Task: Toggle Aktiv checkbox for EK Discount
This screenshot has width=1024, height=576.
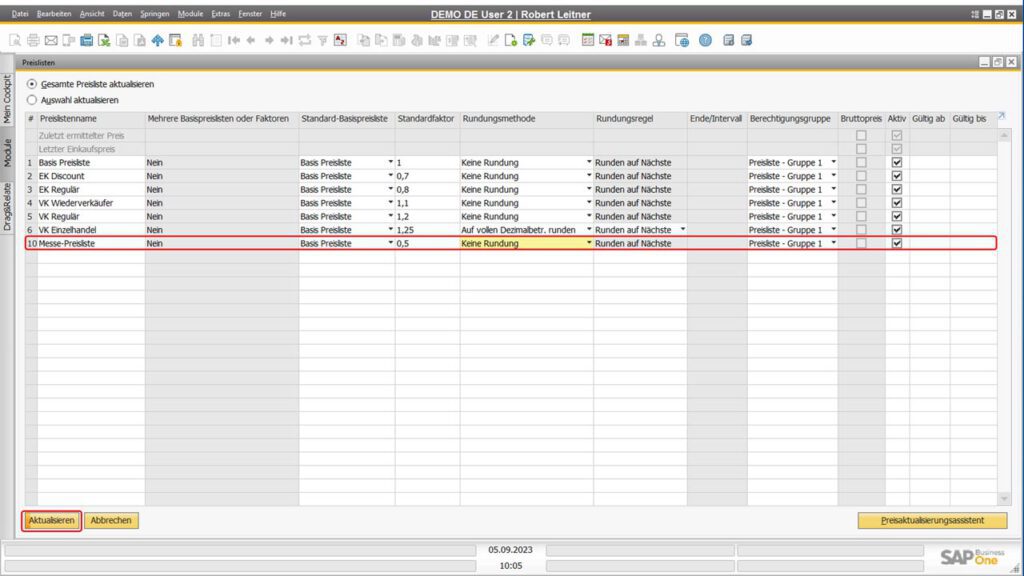Action: coord(897,176)
